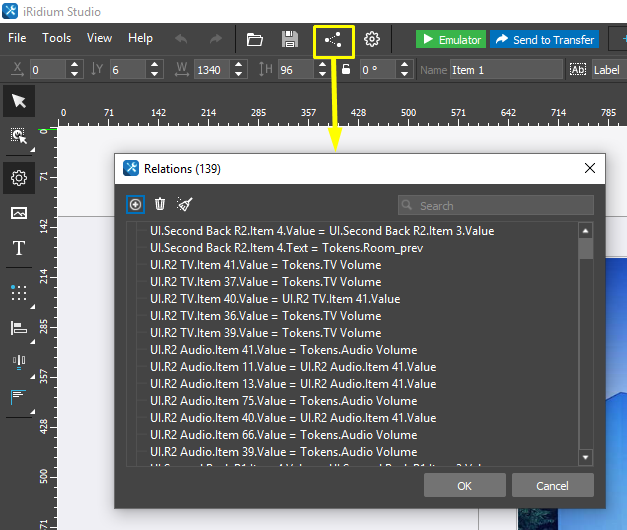Screen dimensions: 627x530
Task: Select R2 Audio.Item 13.Value relation
Action: (x=293, y=384)
